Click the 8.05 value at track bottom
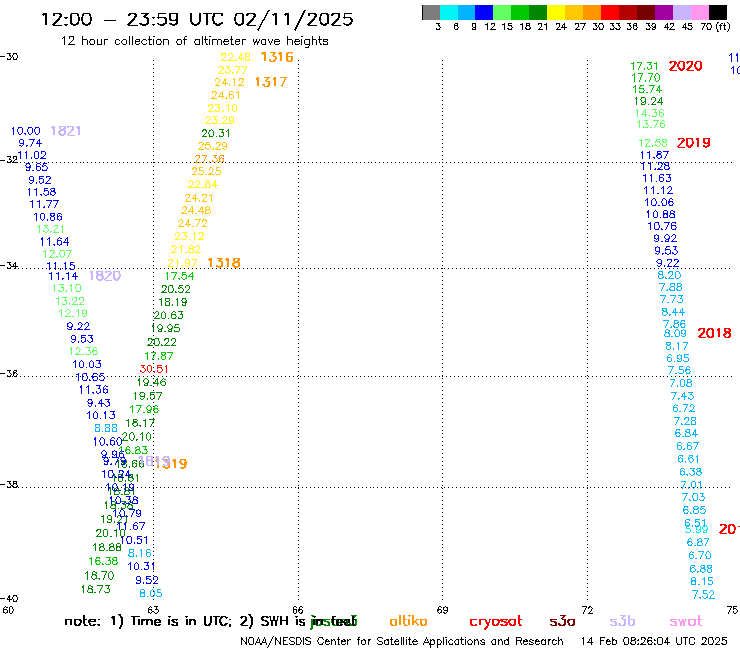This screenshot has width=740, height=650. click(151, 593)
